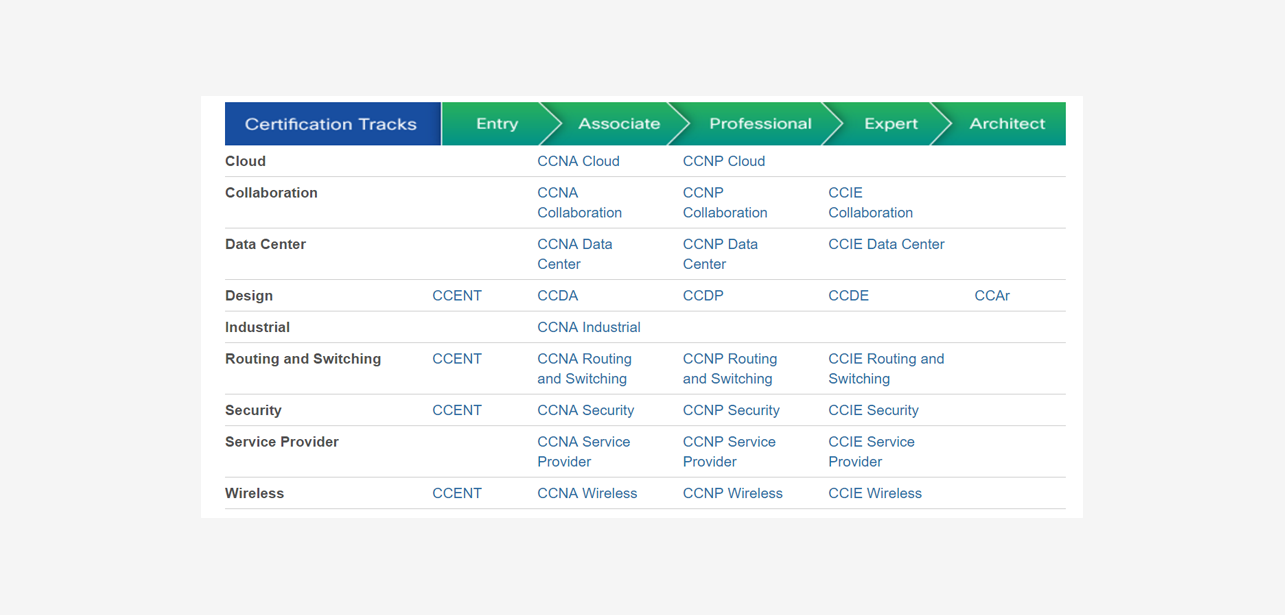Click the Security track label

click(x=253, y=410)
